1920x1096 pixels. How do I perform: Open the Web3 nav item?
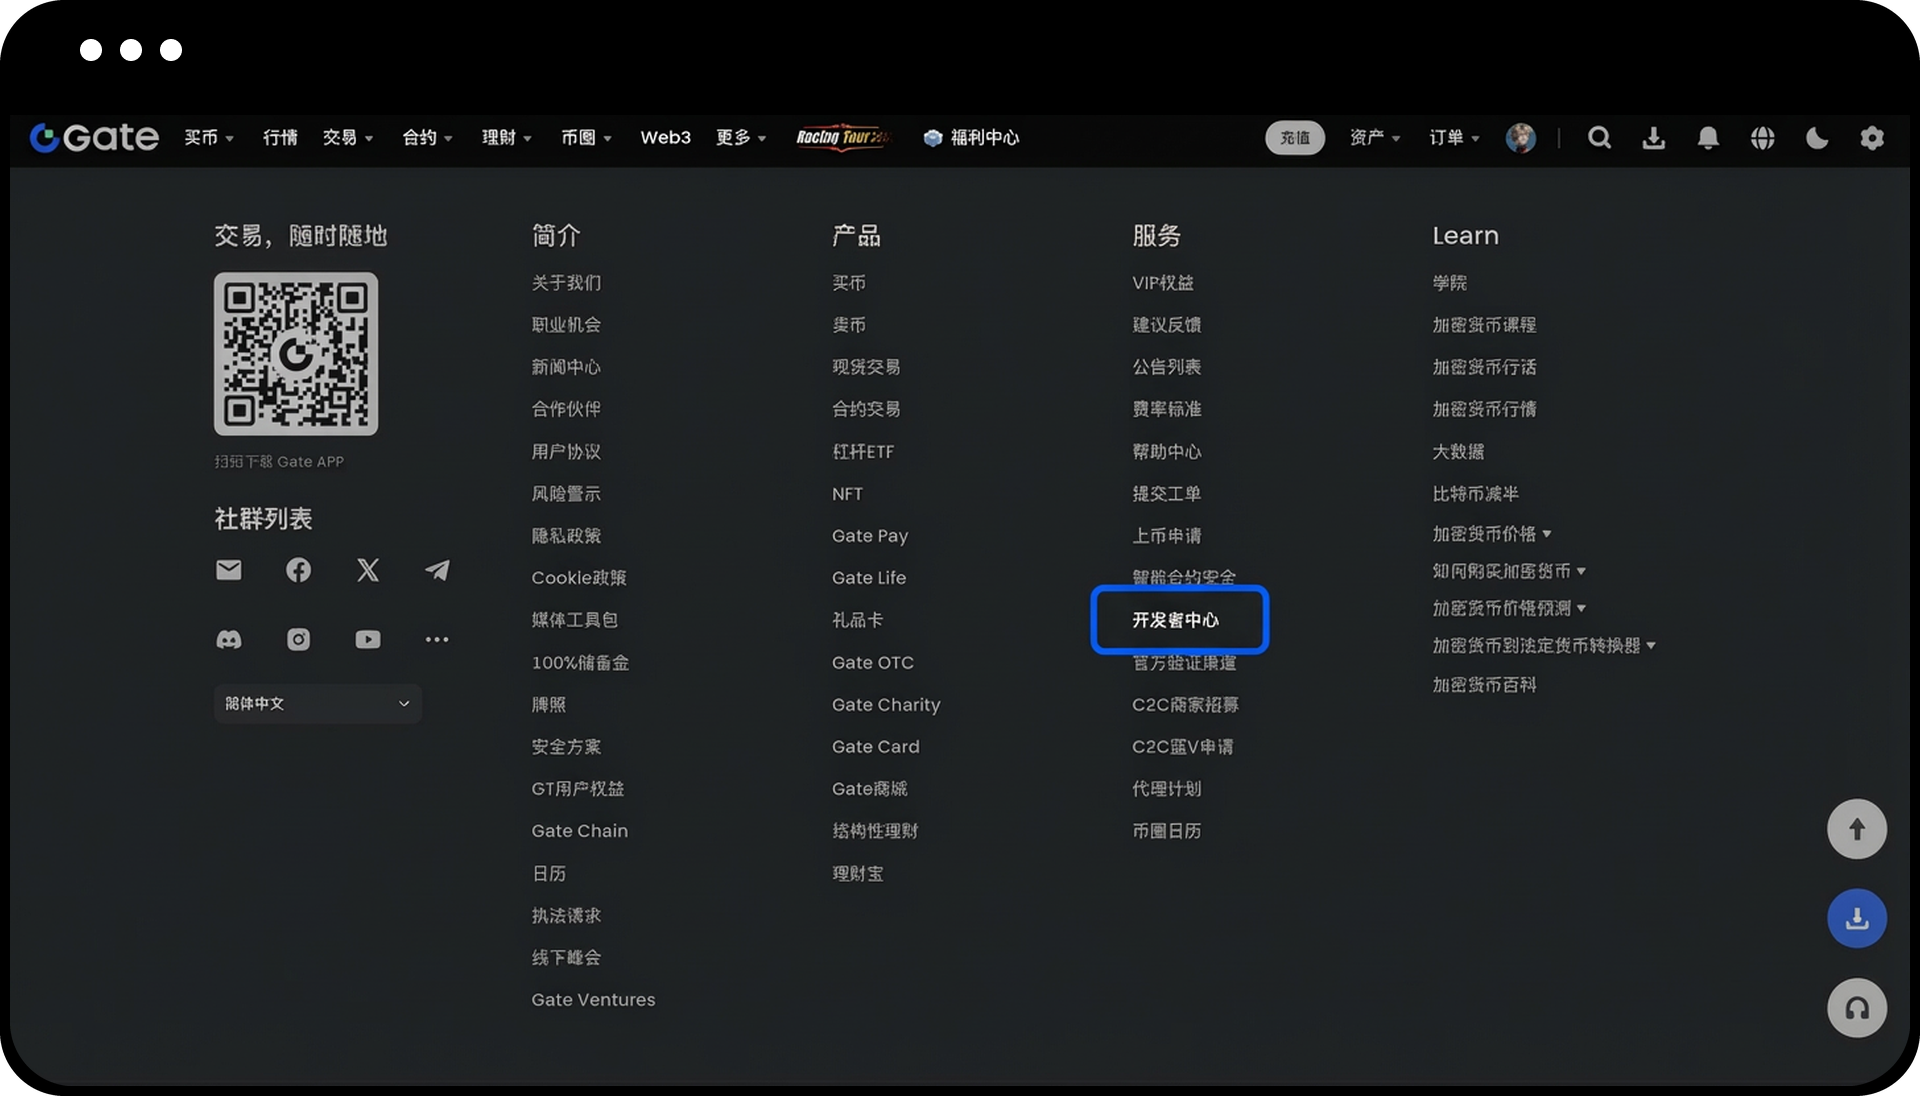(666, 138)
